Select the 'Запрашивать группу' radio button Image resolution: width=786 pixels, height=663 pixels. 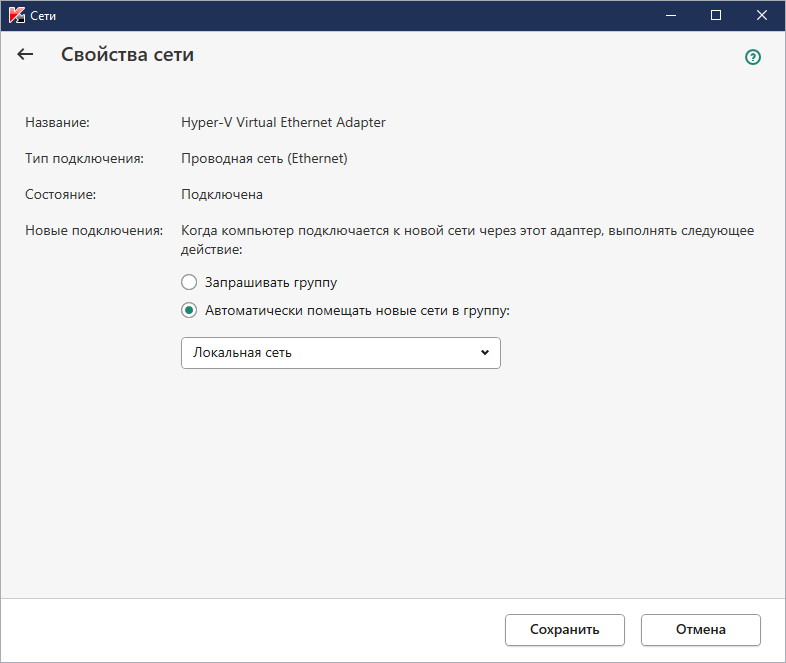pos(189,282)
